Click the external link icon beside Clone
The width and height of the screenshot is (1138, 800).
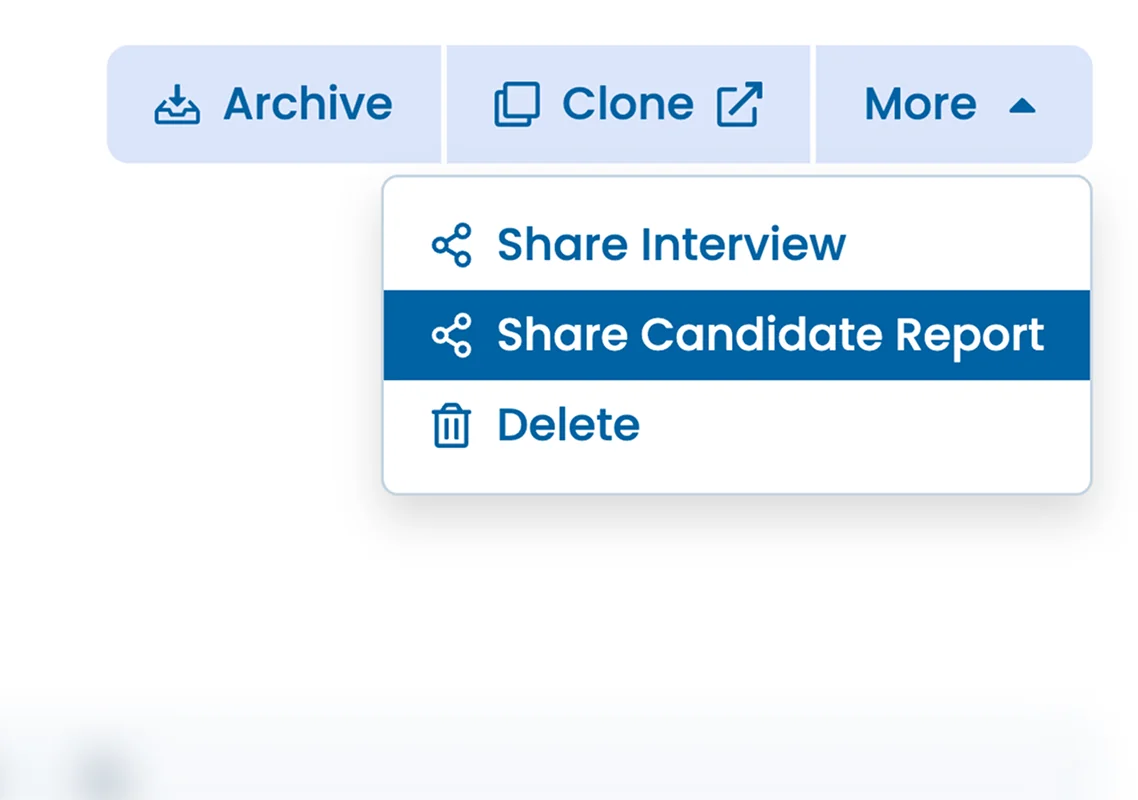(740, 103)
